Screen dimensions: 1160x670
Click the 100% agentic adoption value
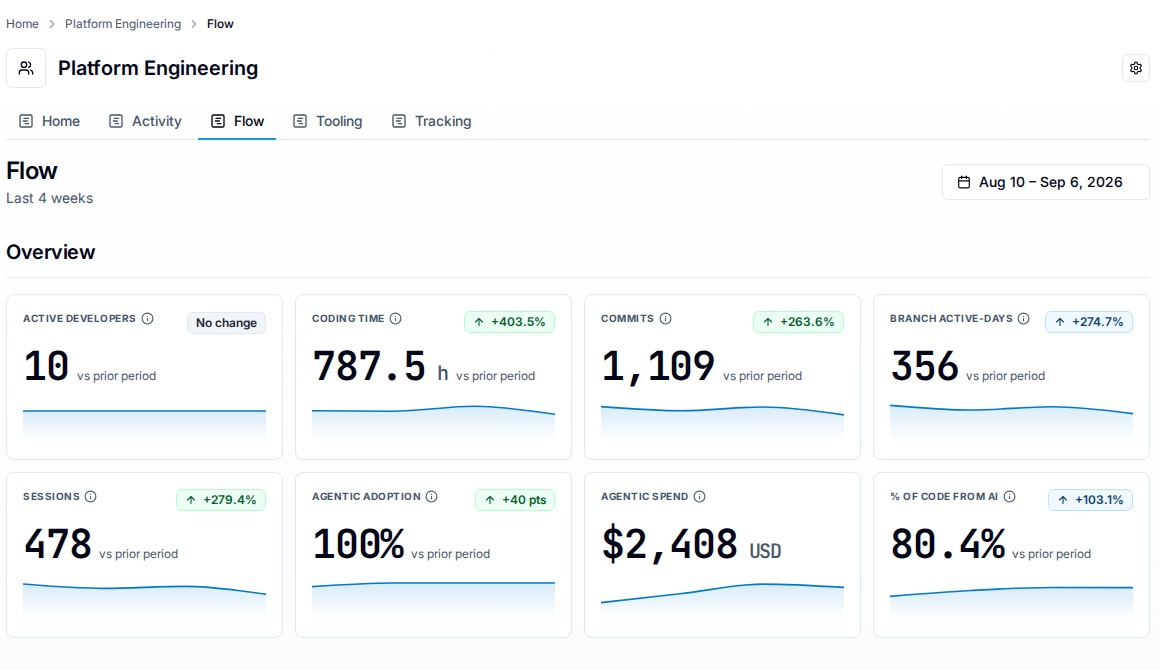(358, 544)
